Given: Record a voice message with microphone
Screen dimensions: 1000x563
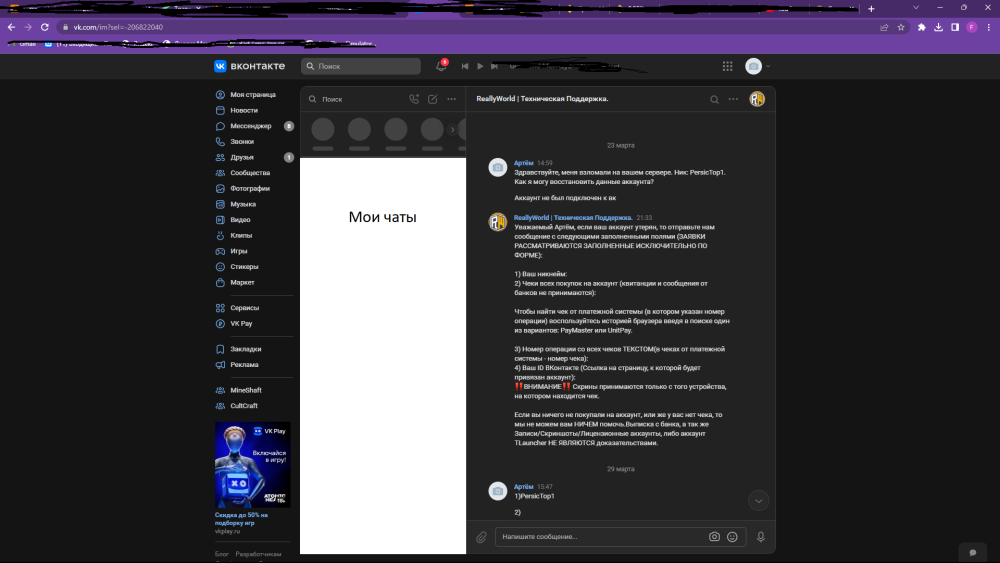Looking at the screenshot, I should click(761, 537).
